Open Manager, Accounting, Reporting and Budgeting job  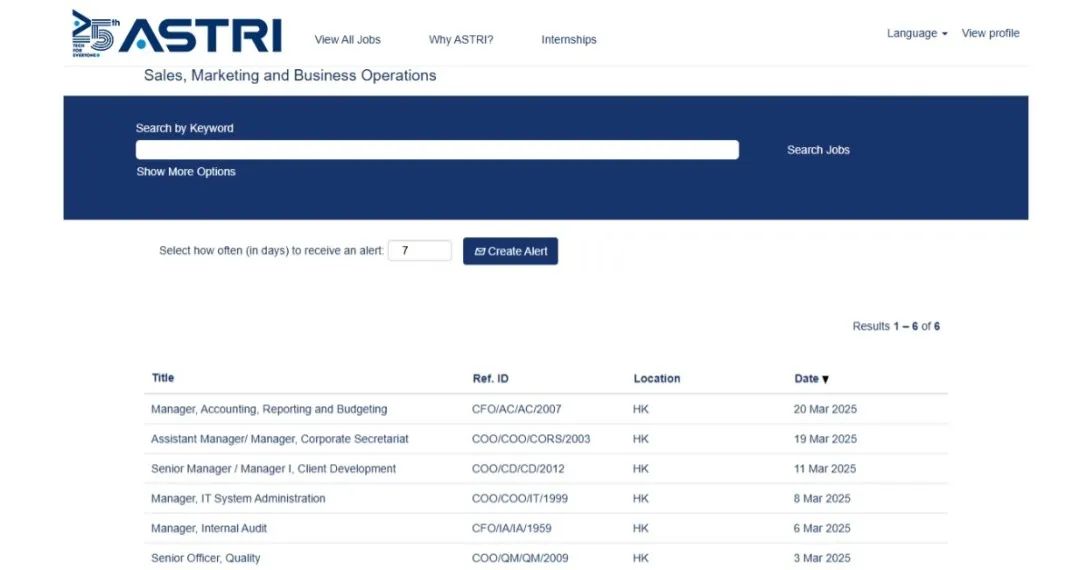pos(269,409)
